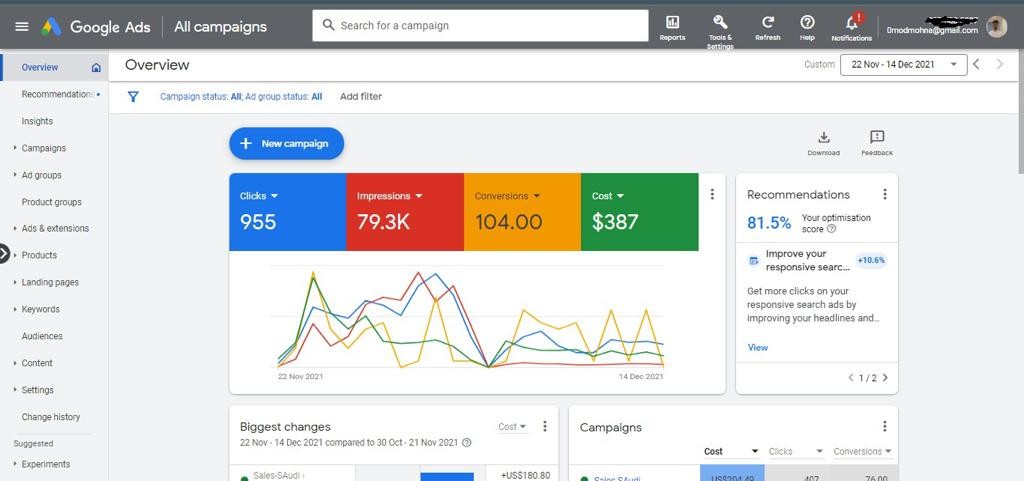Viewport: 1024px width, 481px height.
Task: Open Experiments in the sidebar
Action: [x=46, y=465]
